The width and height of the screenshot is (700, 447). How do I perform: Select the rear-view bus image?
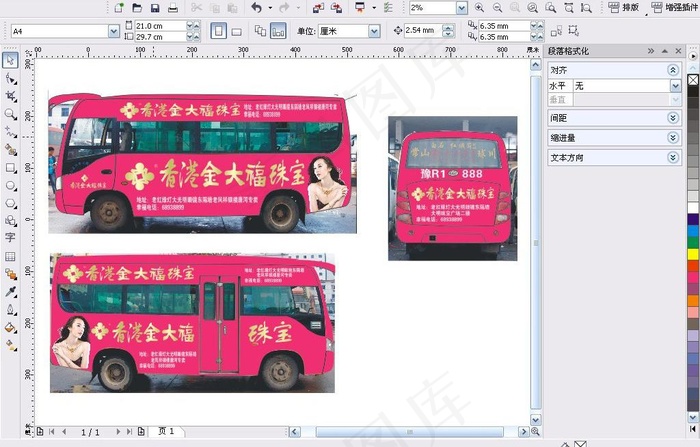[x=453, y=188]
